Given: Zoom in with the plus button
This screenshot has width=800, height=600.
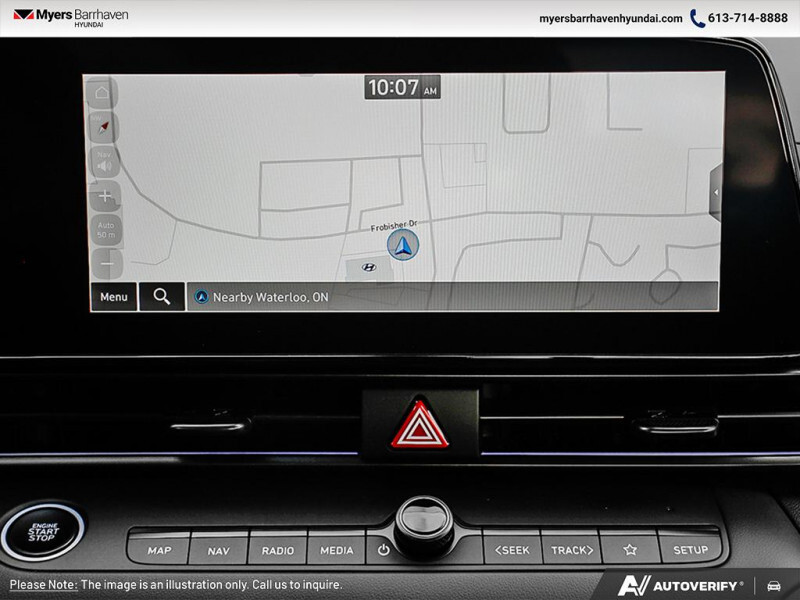Looking at the screenshot, I should pyautogui.click(x=105, y=196).
